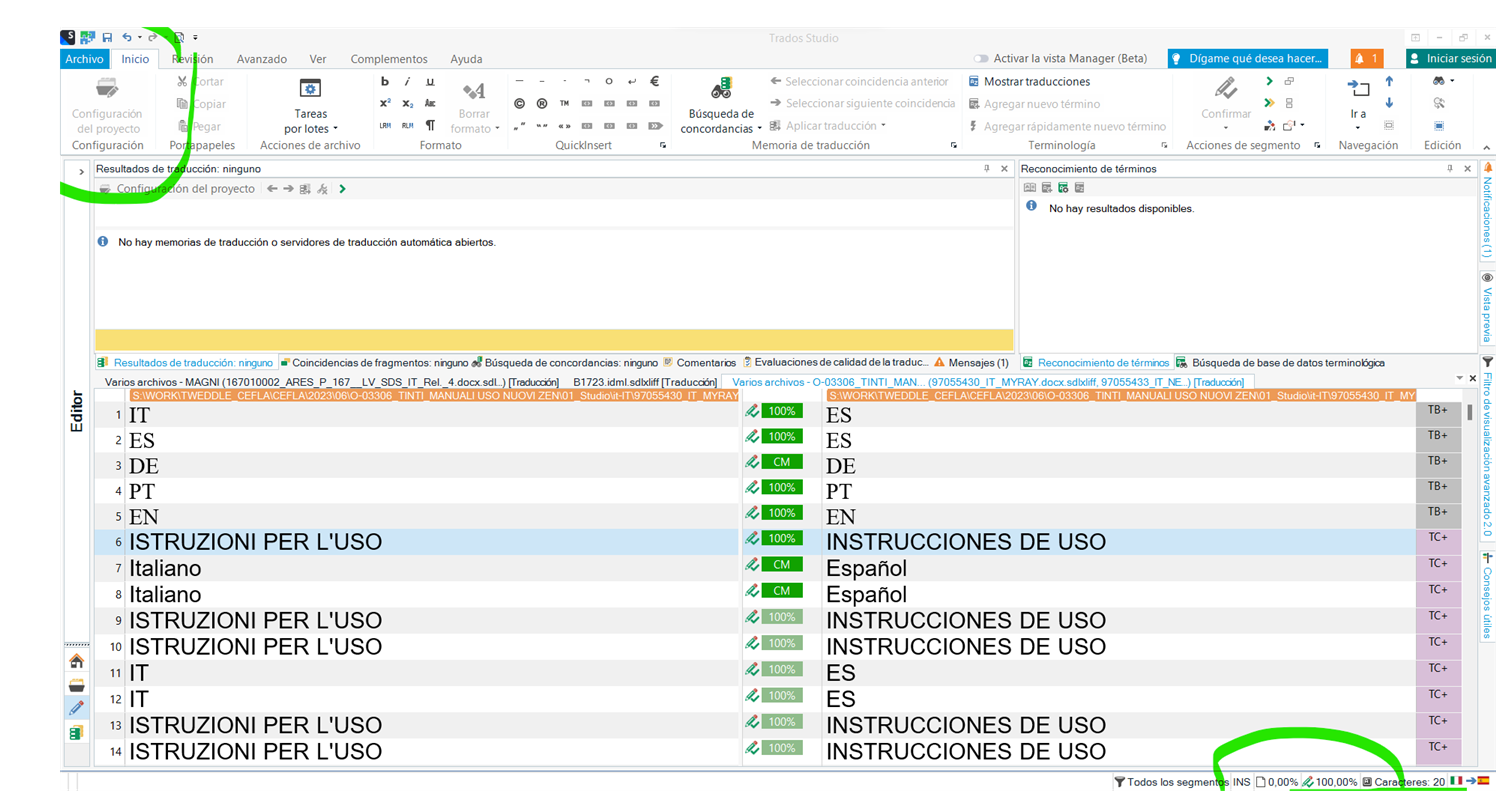Insert the registered ® symbol
Image resolution: width=1496 pixels, height=808 pixels.
[541, 104]
